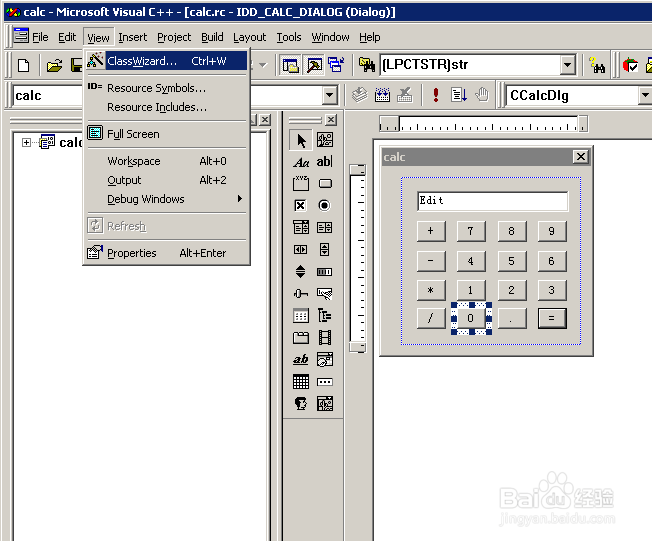Select the Combo Box control tool
Image resolution: width=652 pixels, height=541 pixels.
301,227
